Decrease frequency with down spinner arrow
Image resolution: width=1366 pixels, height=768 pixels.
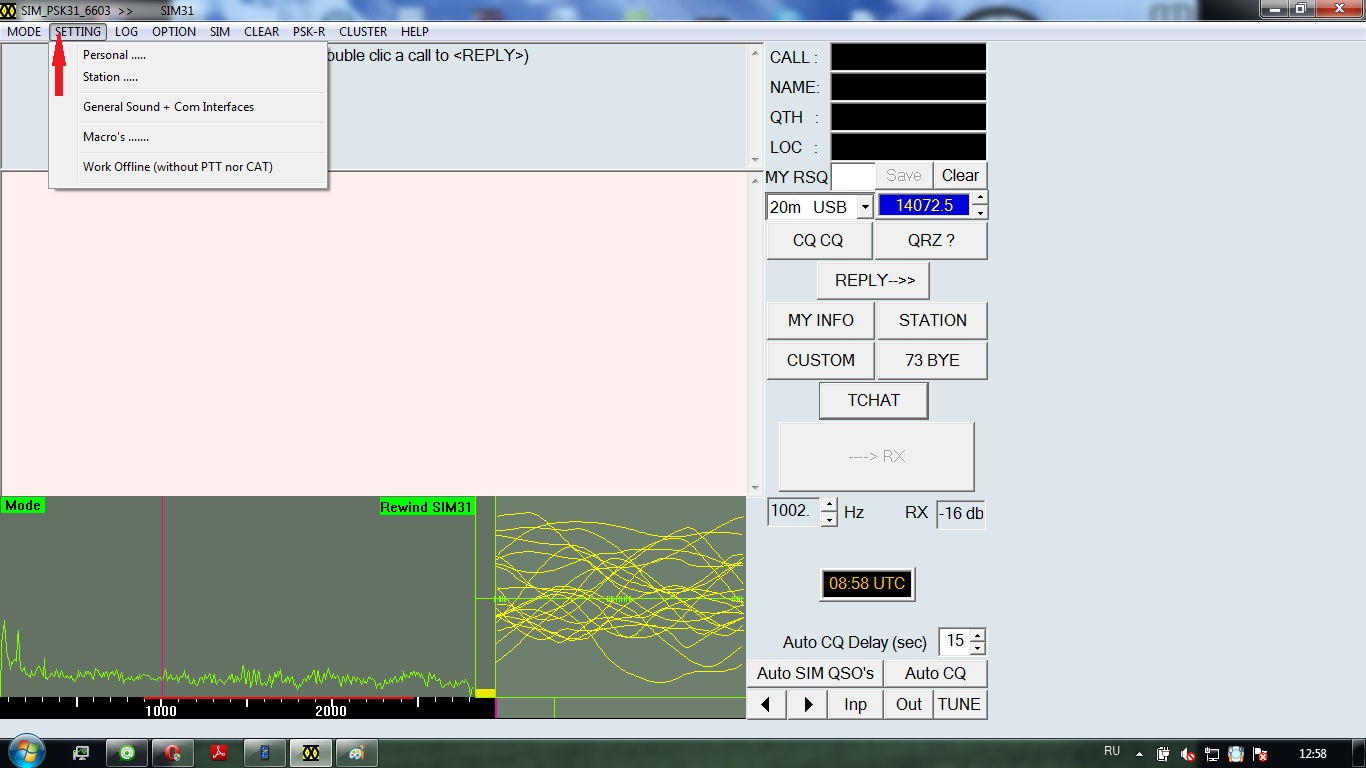980,212
